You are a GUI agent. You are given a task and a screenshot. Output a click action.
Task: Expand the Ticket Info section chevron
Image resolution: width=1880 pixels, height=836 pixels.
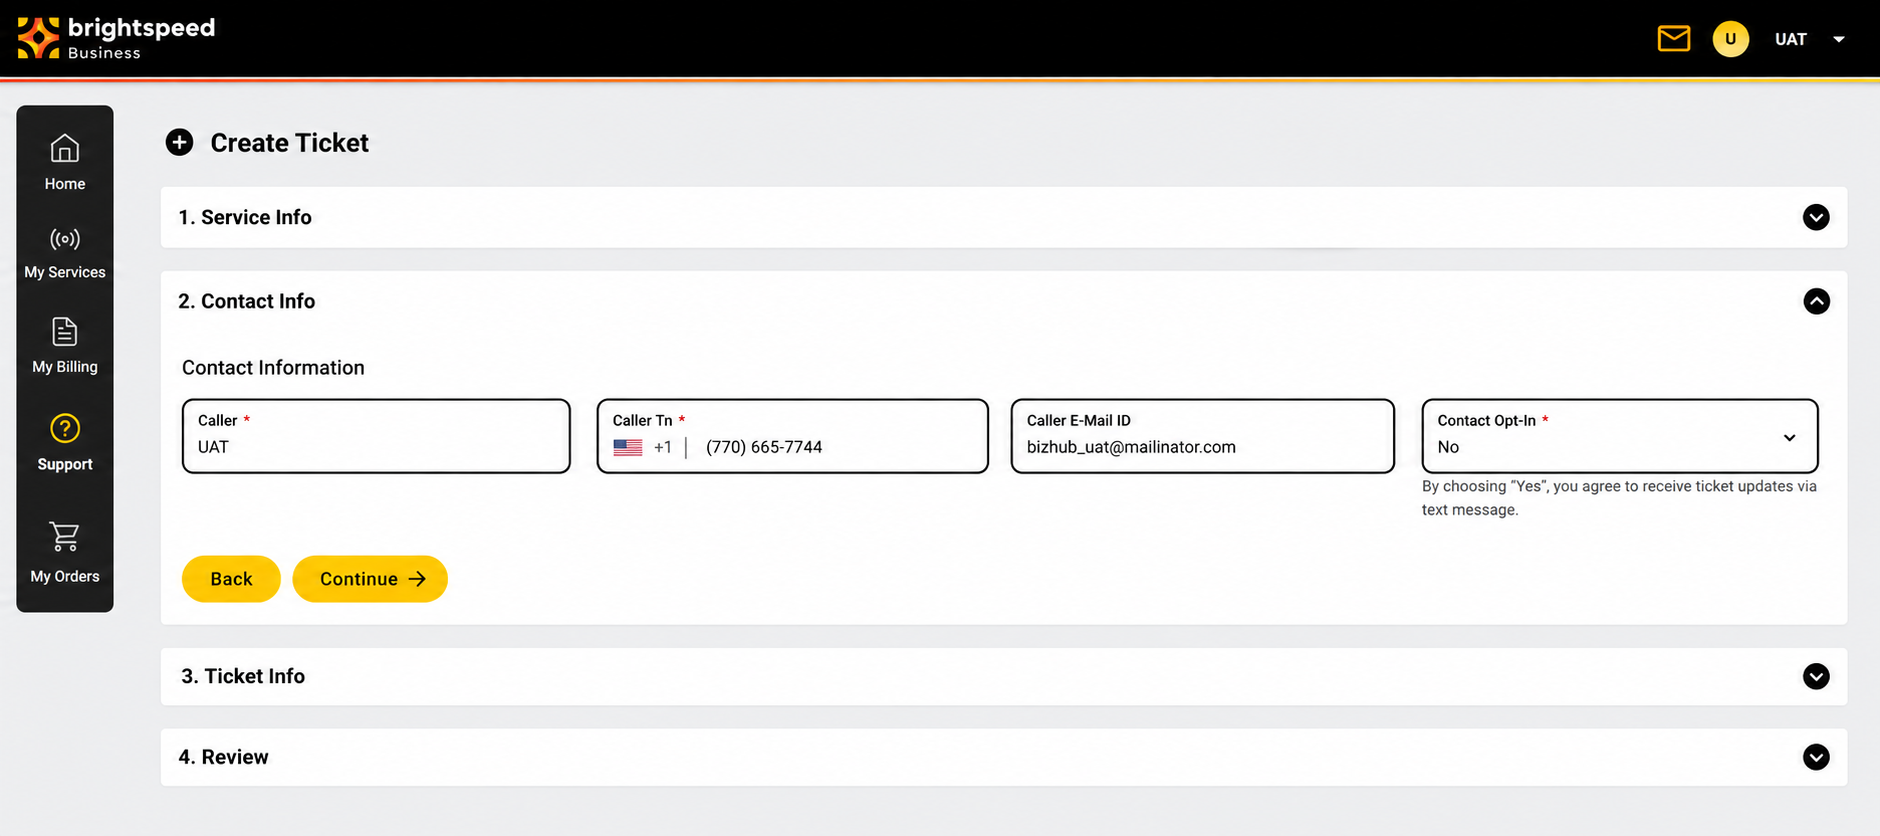click(1816, 676)
